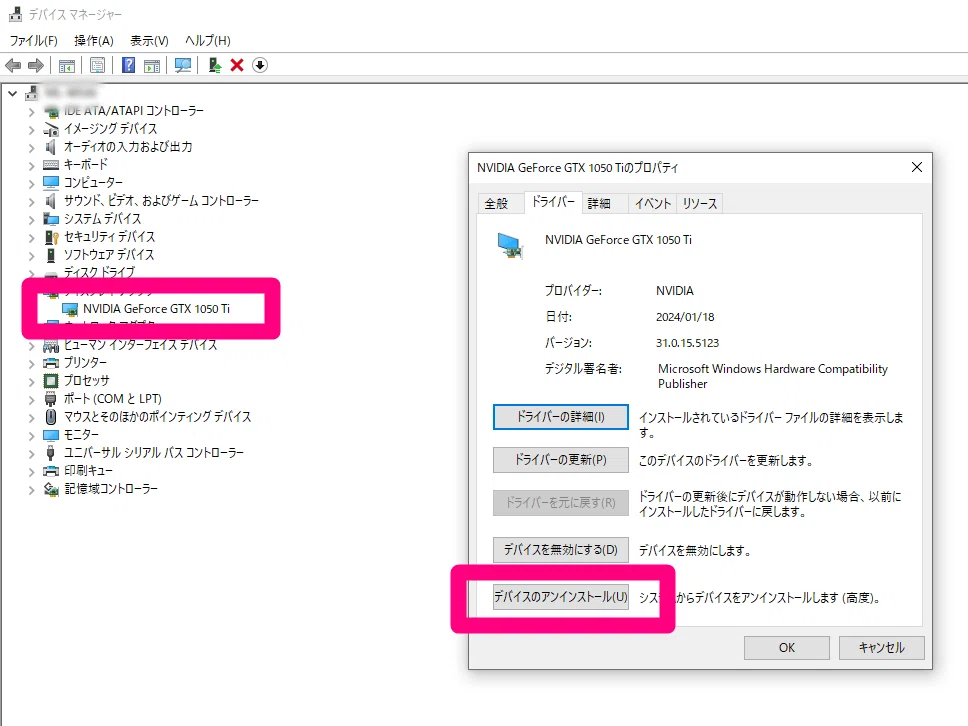Click the コンピューター monitor icon
Viewport: 968px width, 726px height.
pyautogui.click(x=51, y=183)
